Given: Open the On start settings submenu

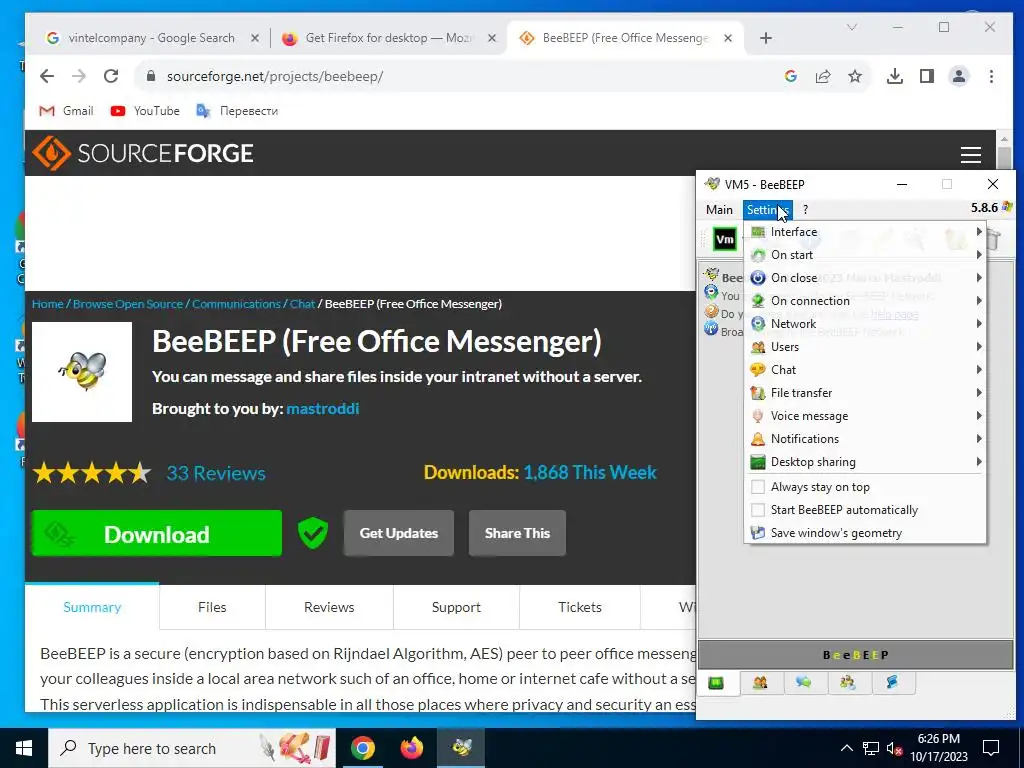Looking at the screenshot, I should click(x=865, y=255).
